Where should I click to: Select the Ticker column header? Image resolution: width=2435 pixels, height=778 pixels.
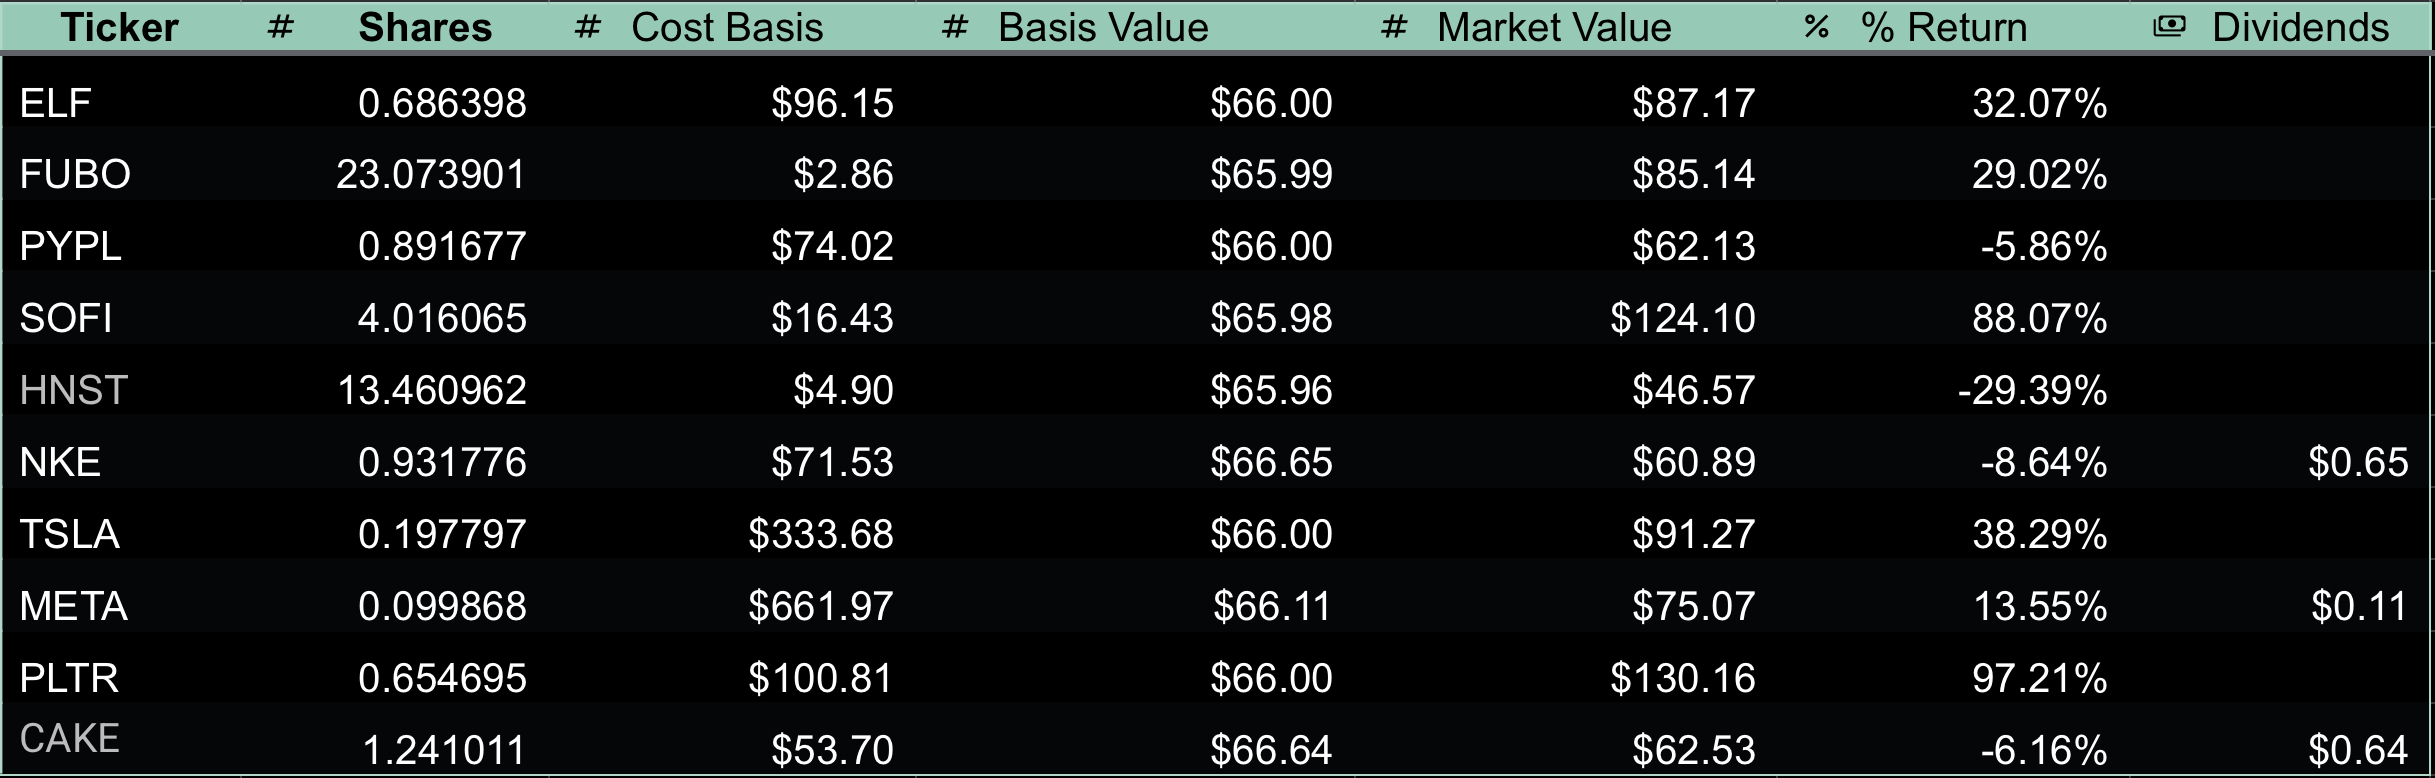click(x=119, y=27)
